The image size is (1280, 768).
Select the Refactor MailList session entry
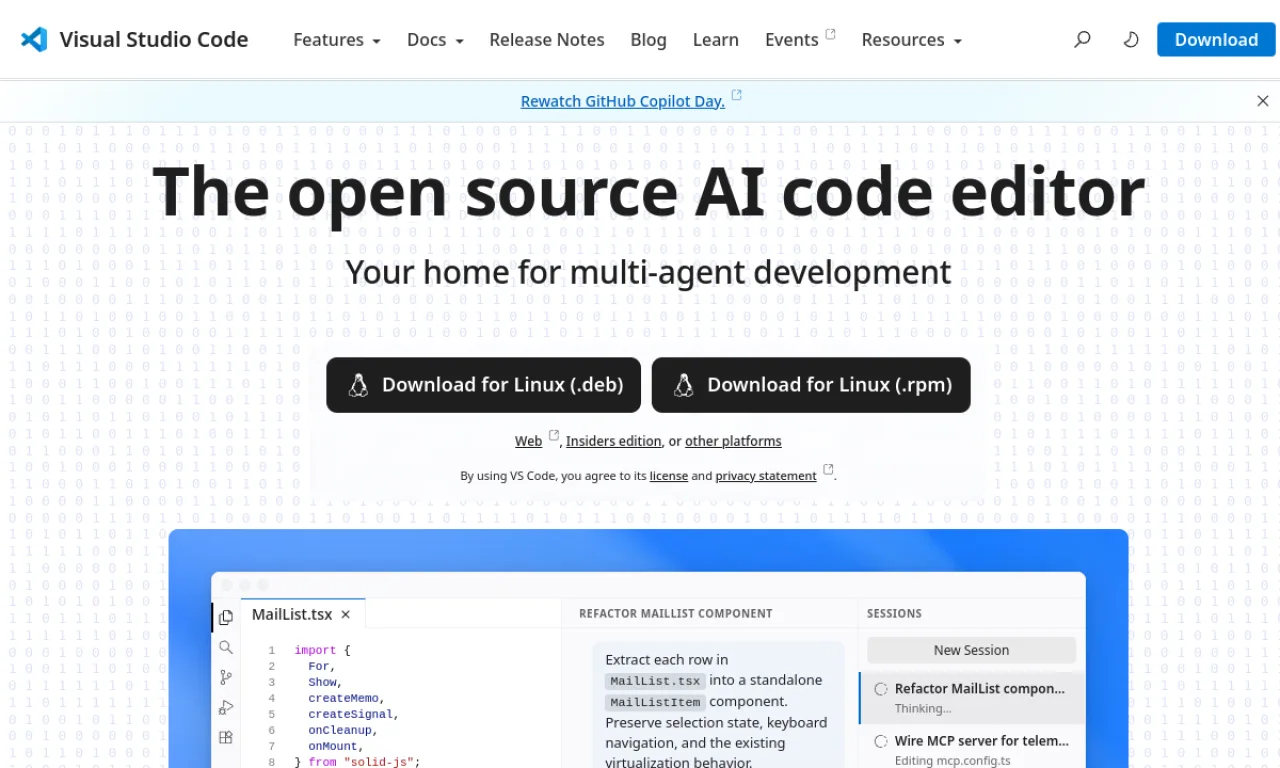pyautogui.click(x=971, y=698)
